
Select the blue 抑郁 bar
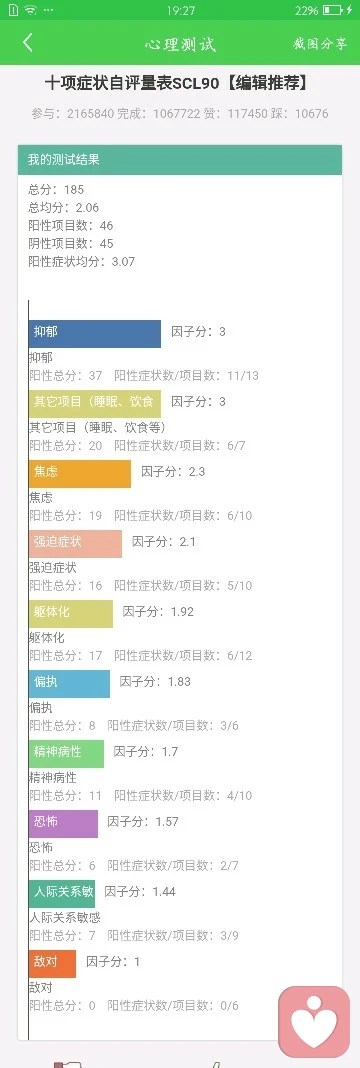pyautogui.click(x=95, y=334)
